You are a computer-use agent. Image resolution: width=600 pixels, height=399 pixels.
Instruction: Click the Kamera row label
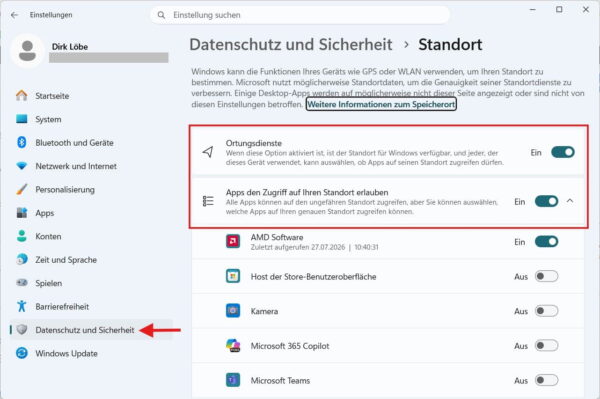click(264, 311)
